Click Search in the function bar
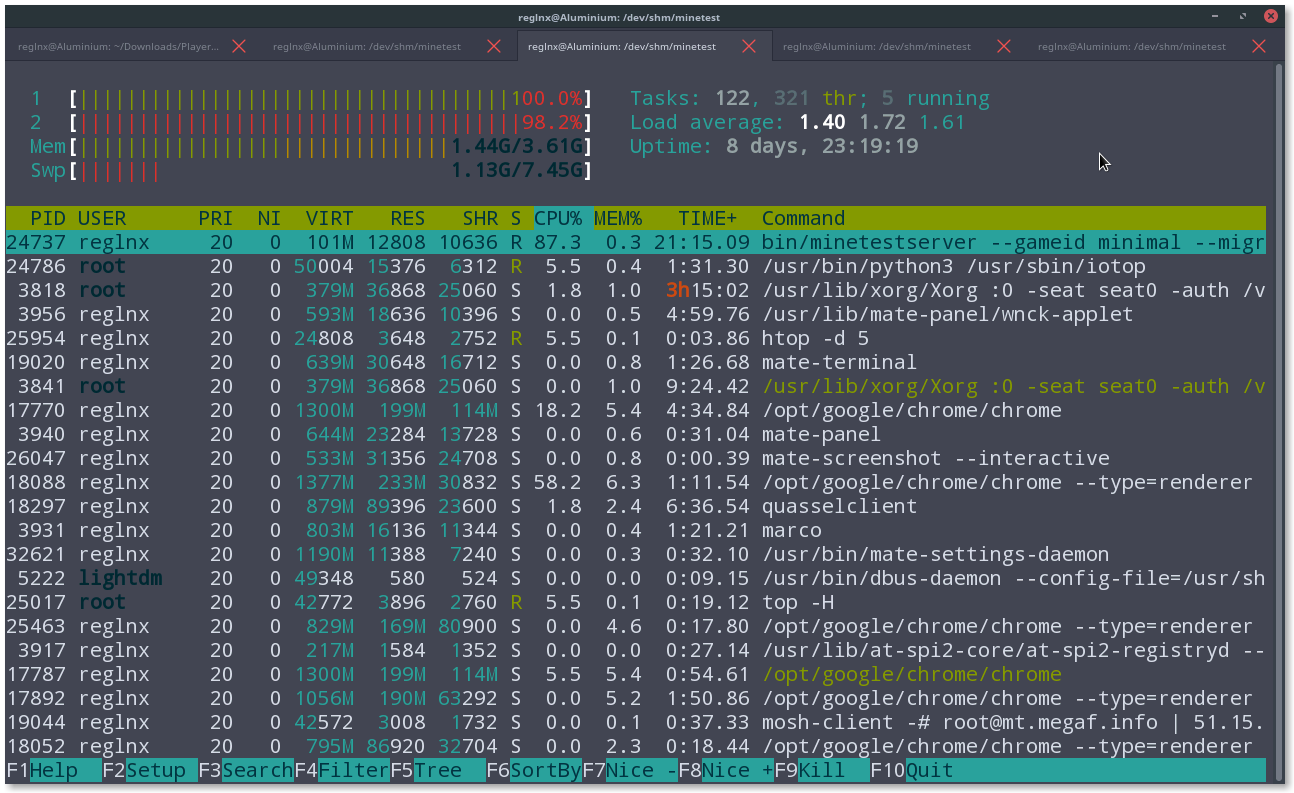This screenshot has height=793, width=1294. click(x=258, y=770)
